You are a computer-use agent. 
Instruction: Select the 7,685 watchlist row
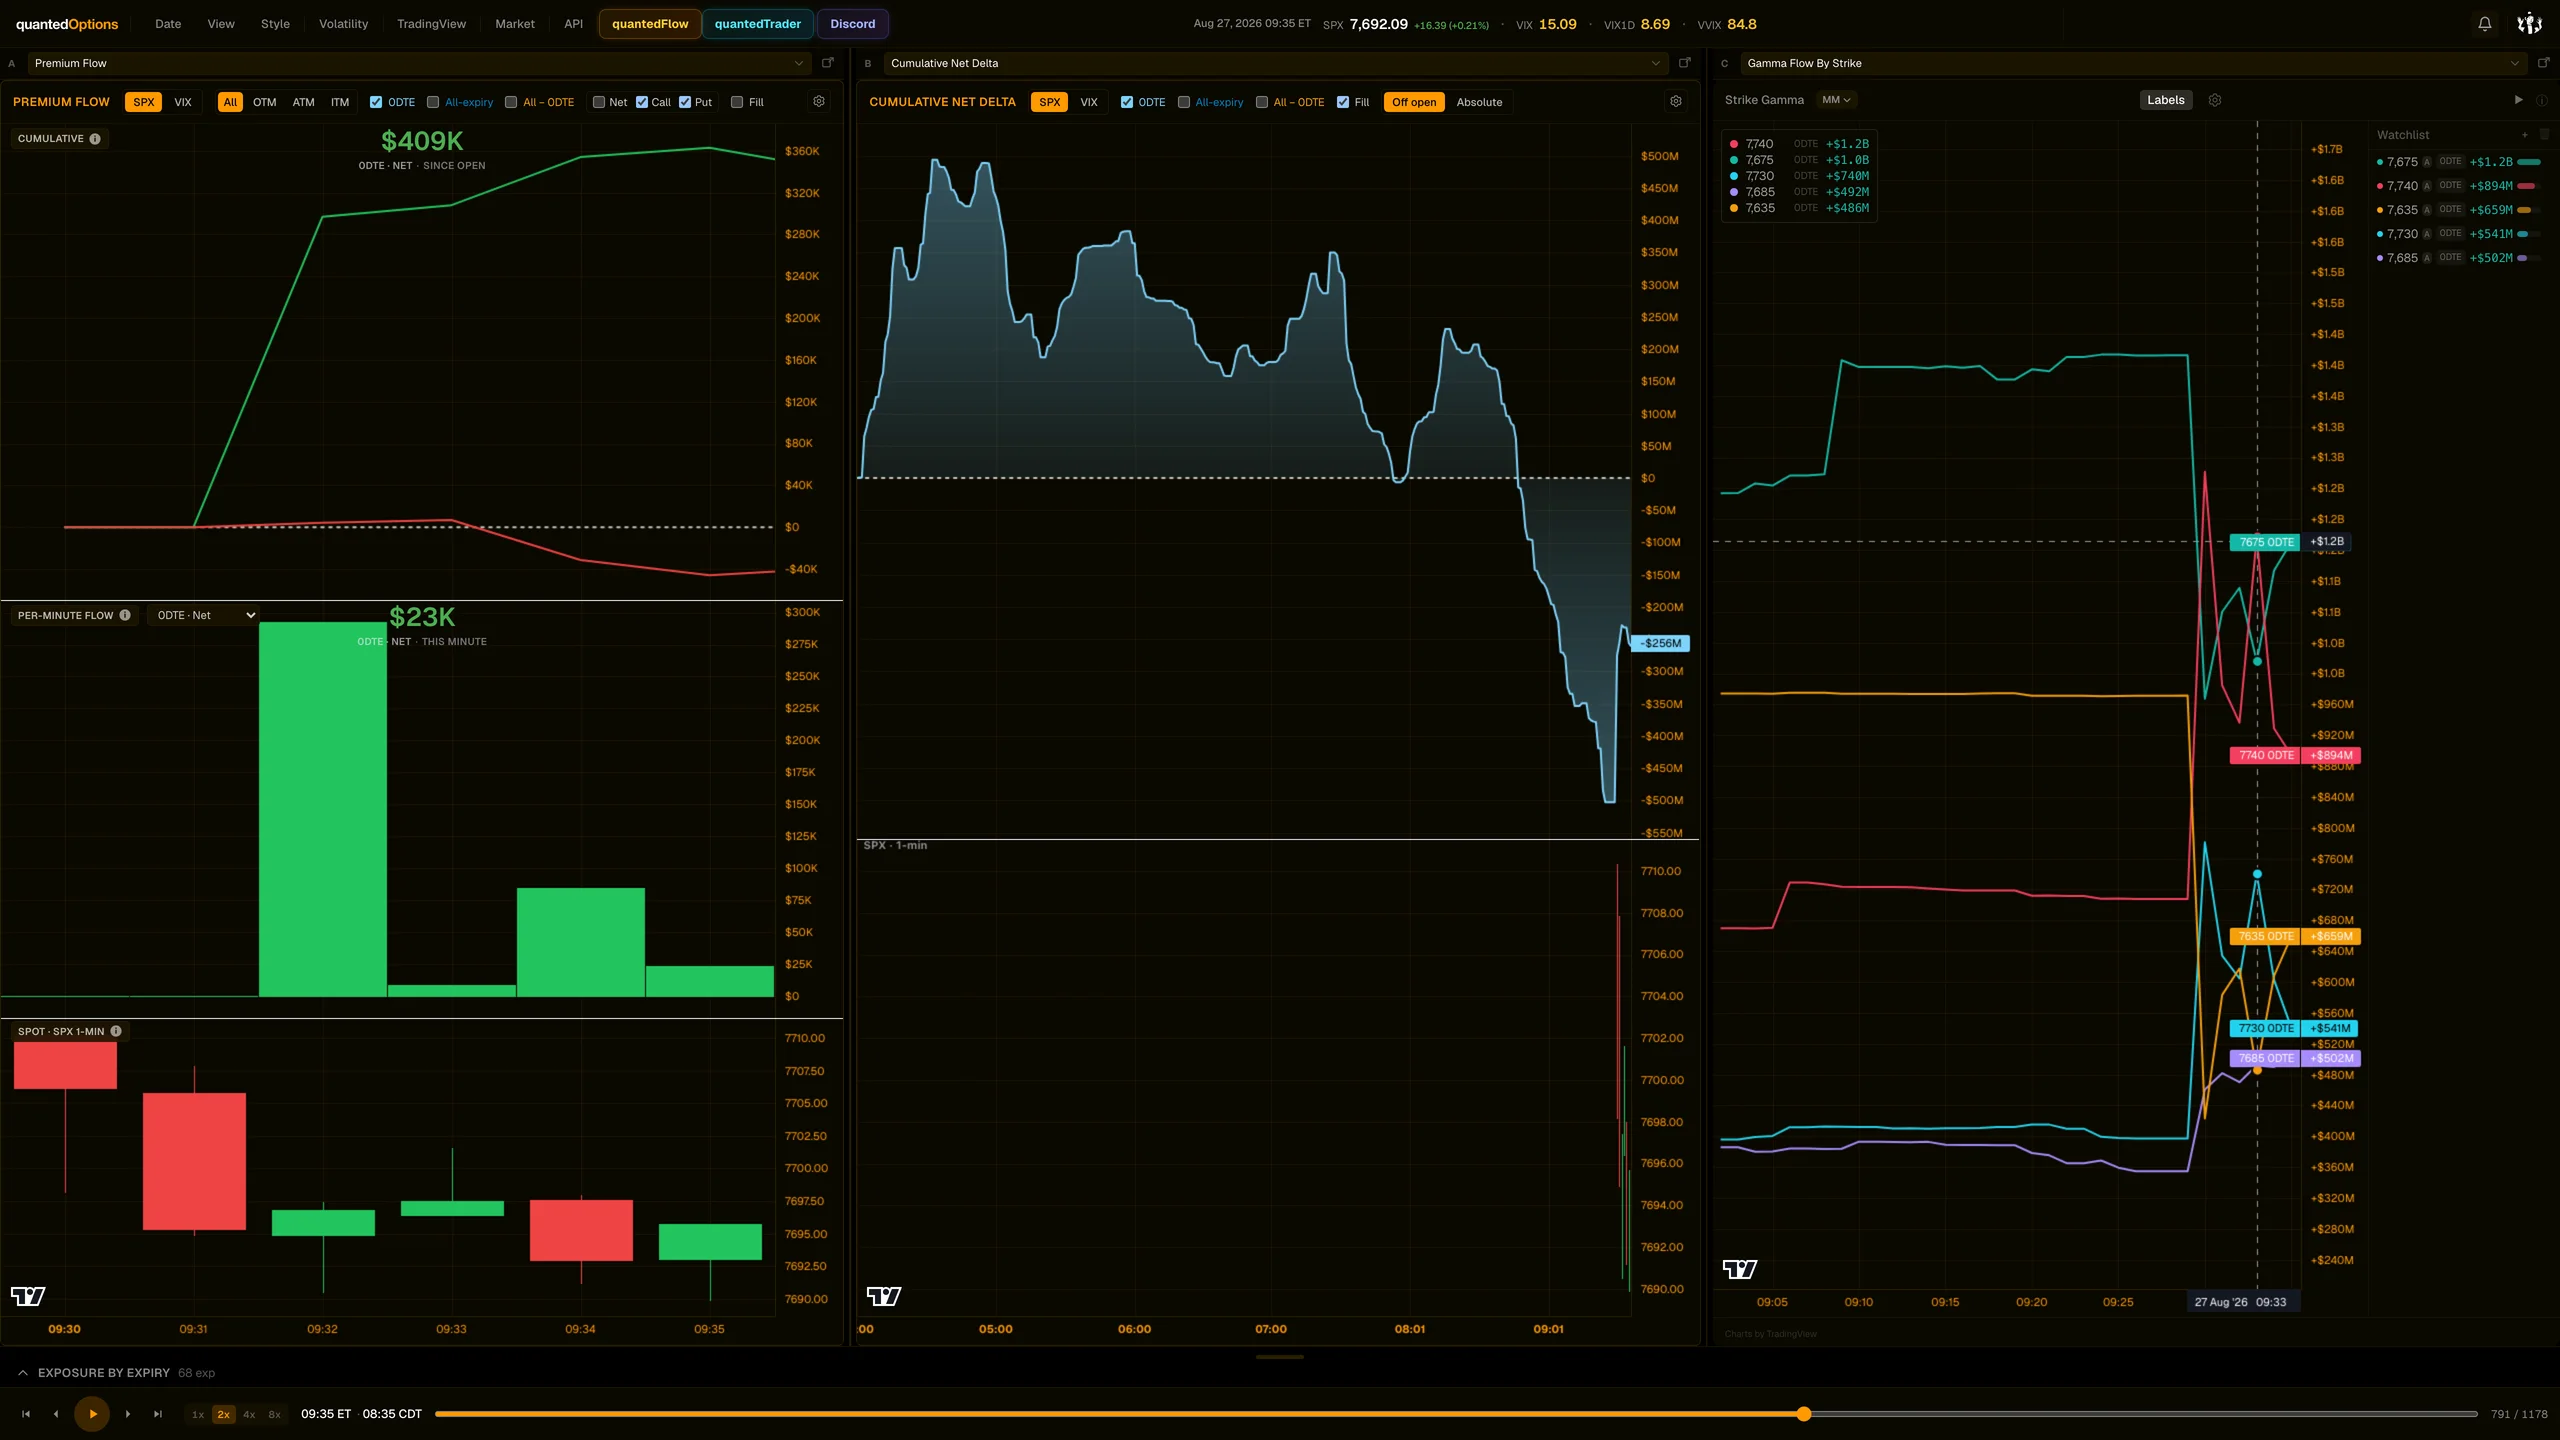pos(2459,258)
